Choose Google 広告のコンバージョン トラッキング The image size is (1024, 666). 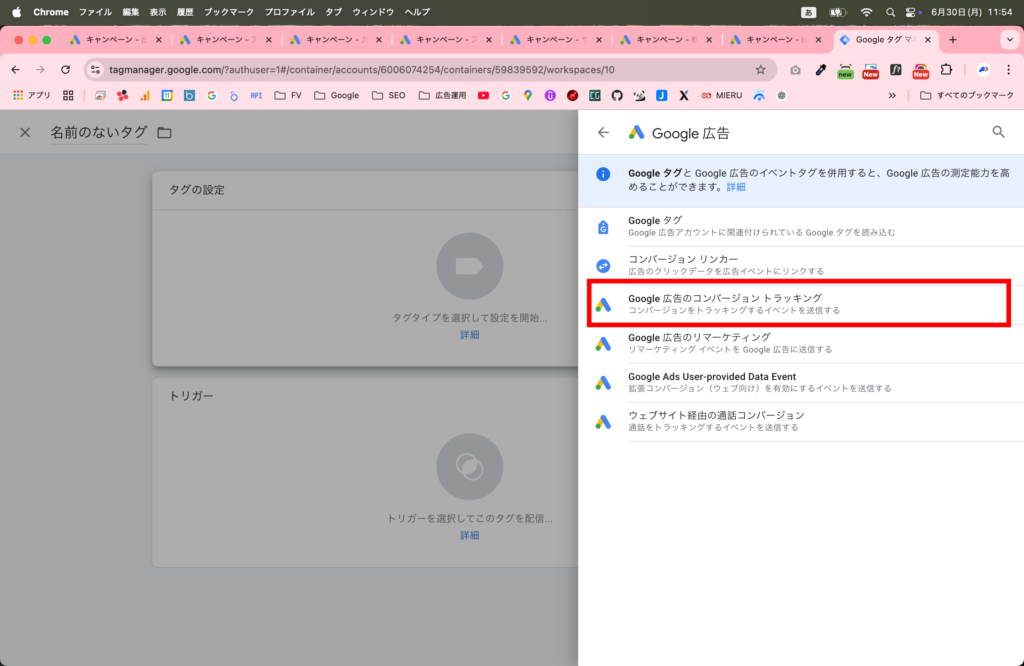(799, 304)
